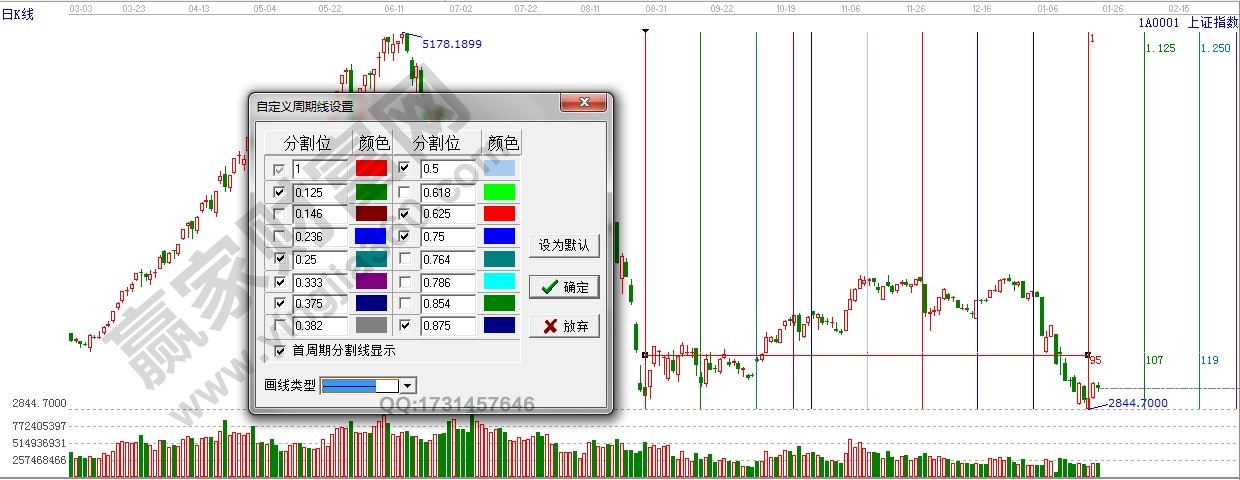The width and height of the screenshot is (1240, 480).
Task: Toggle the 首周期分割线显示 checkbox
Action: pyautogui.click(x=279, y=351)
